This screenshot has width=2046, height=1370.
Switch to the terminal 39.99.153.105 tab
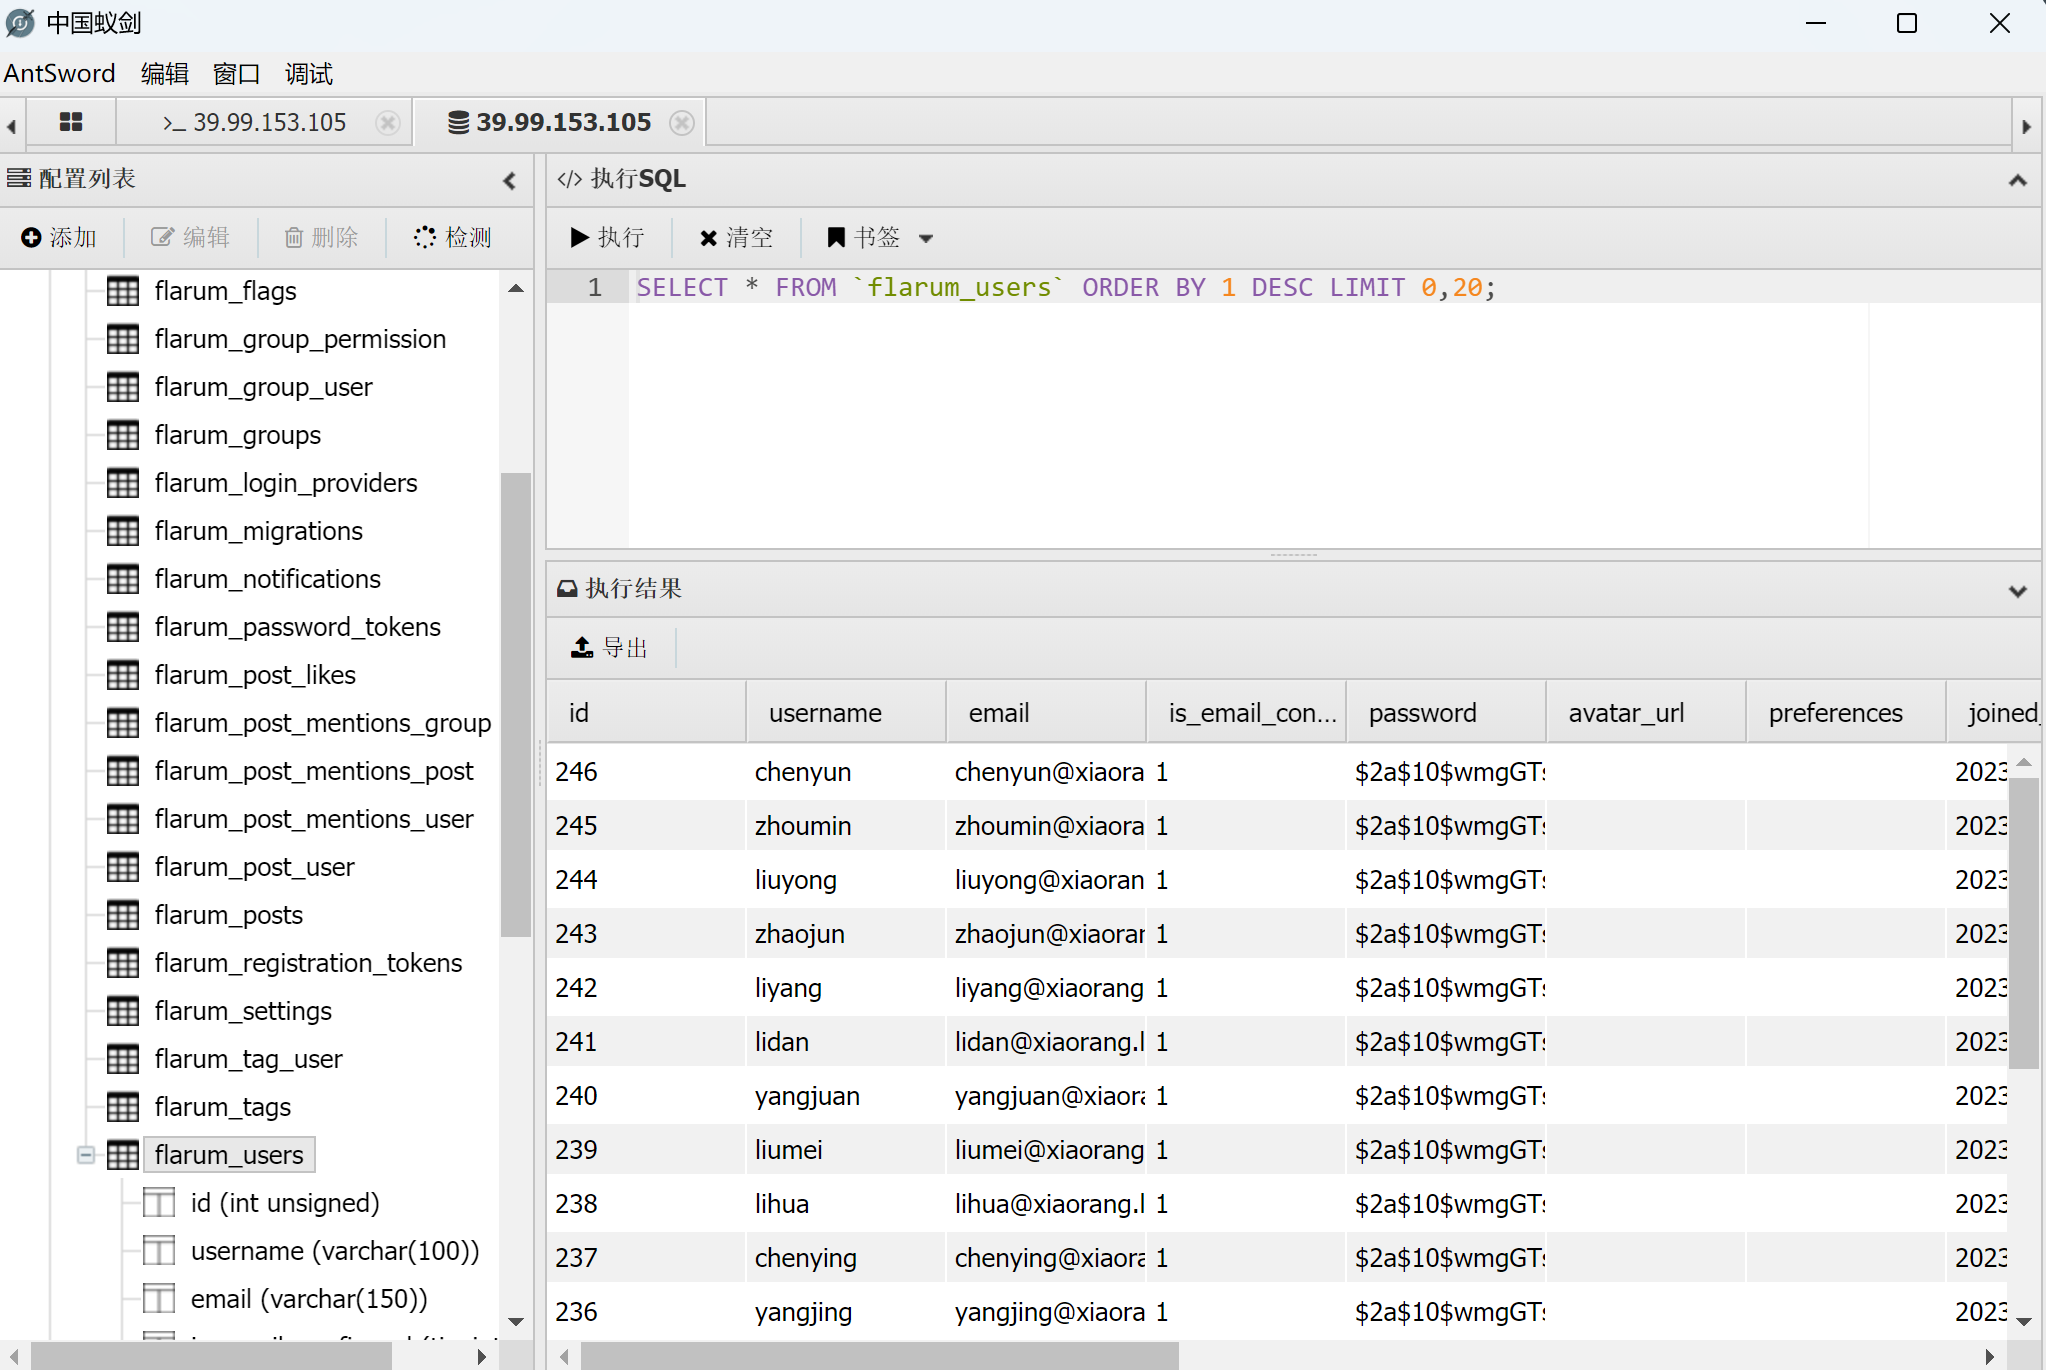(x=256, y=122)
